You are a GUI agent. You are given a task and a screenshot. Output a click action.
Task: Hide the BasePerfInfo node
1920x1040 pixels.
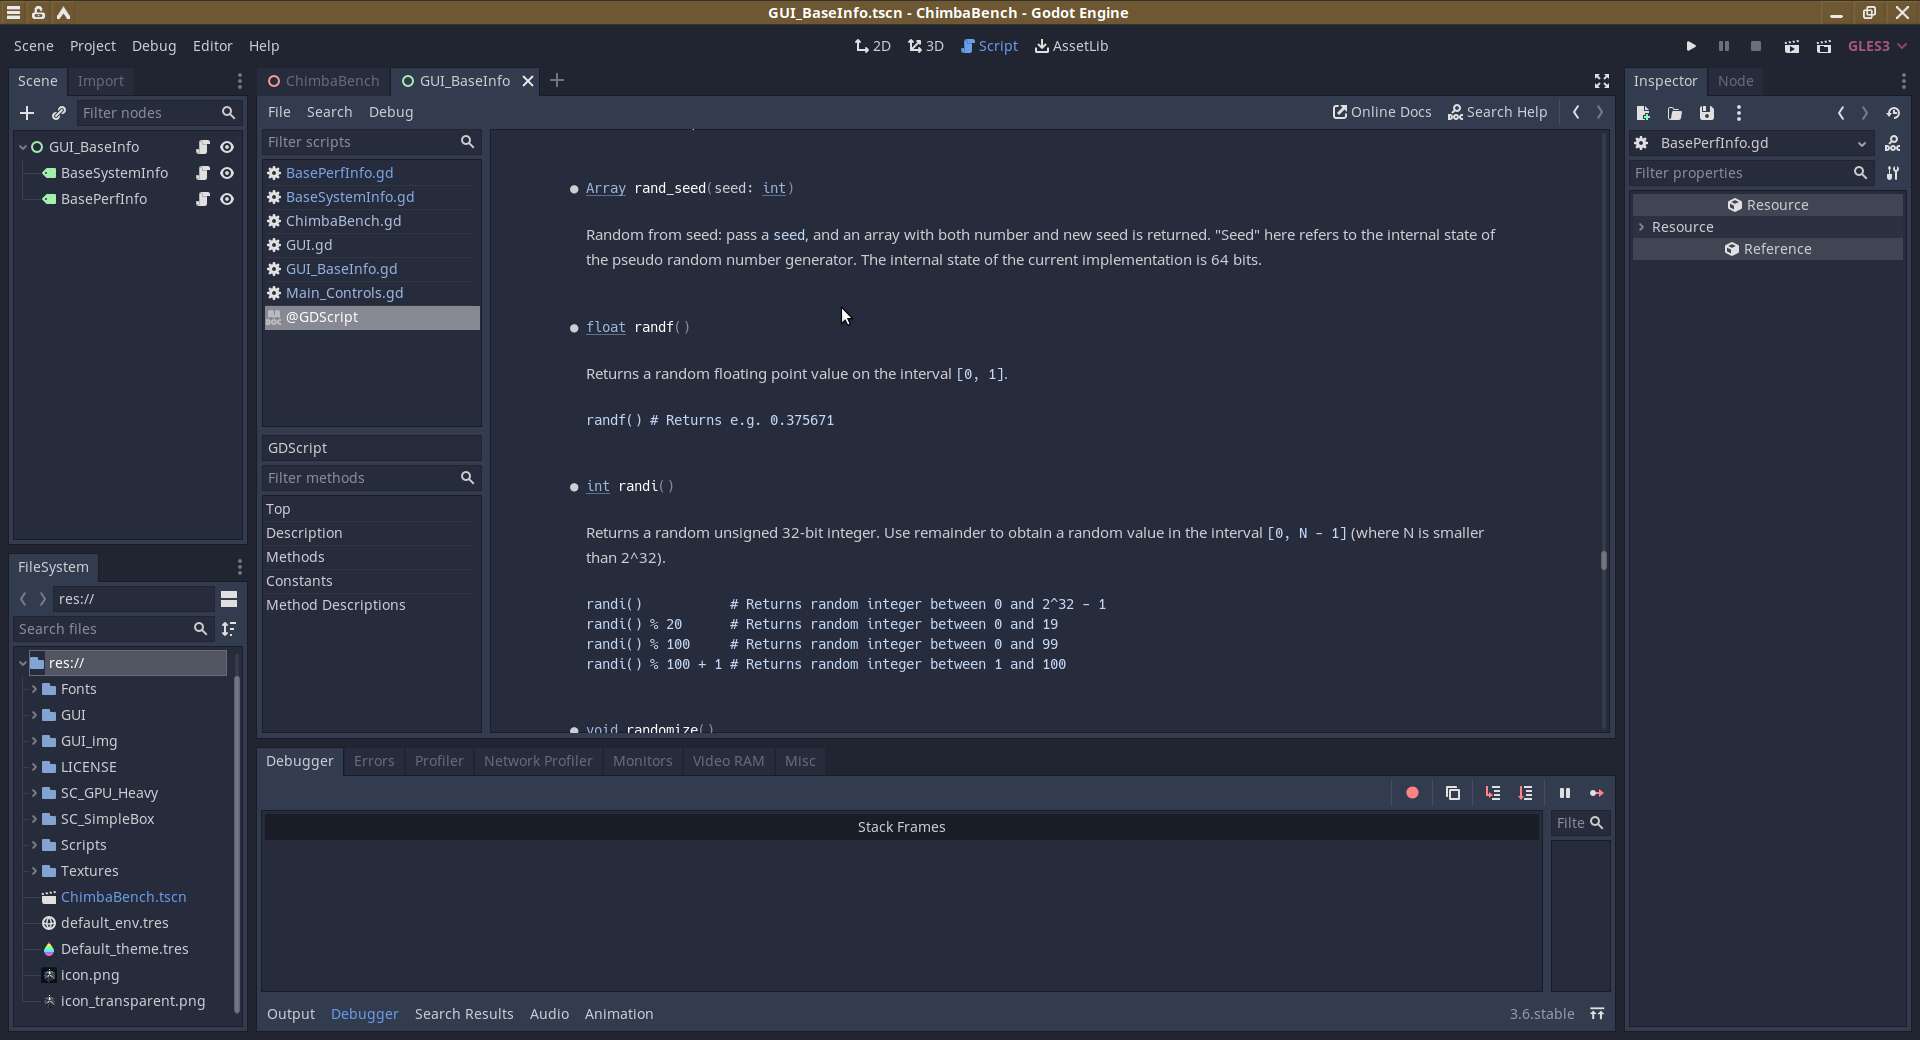pyautogui.click(x=227, y=199)
